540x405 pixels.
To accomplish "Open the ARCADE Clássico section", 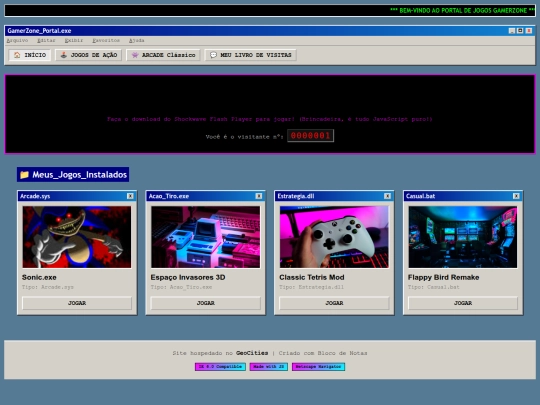I will pyautogui.click(x=163, y=55).
